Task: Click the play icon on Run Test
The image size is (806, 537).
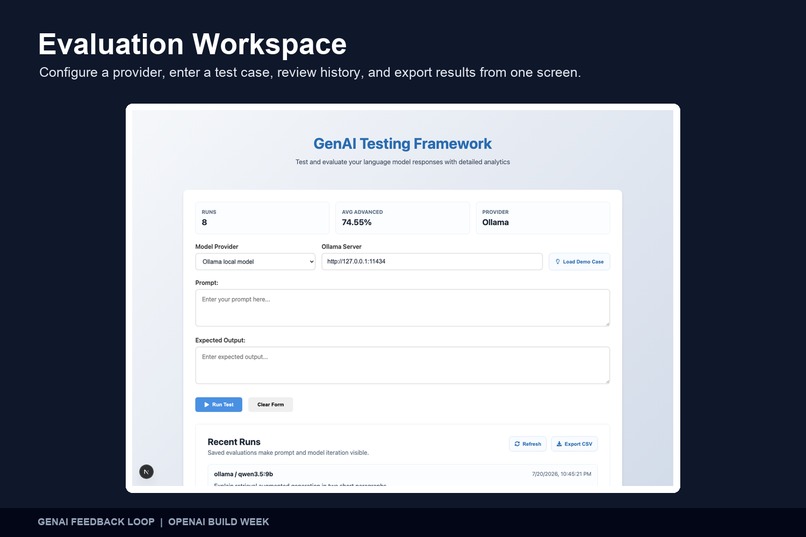Action: [207, 404]
